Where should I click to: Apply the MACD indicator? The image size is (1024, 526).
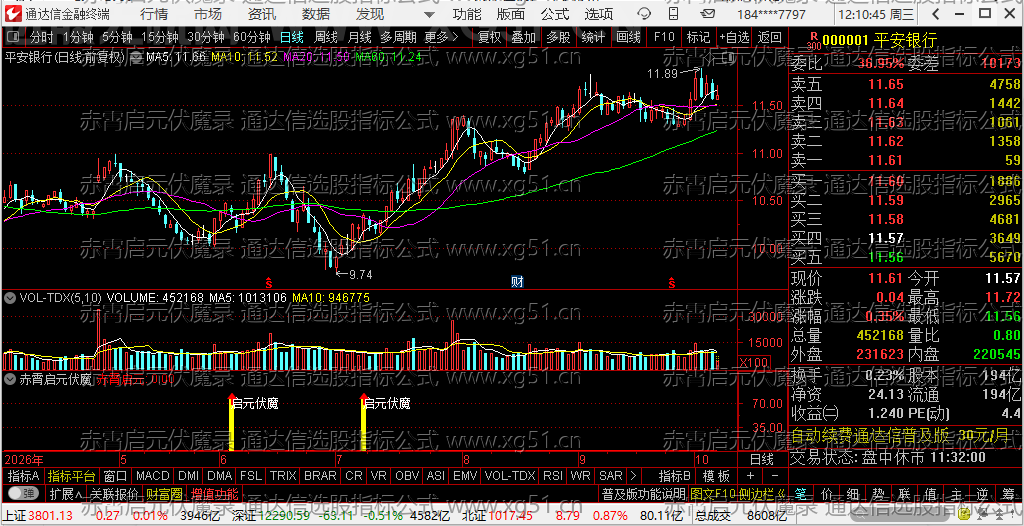(x=153, y=476)
